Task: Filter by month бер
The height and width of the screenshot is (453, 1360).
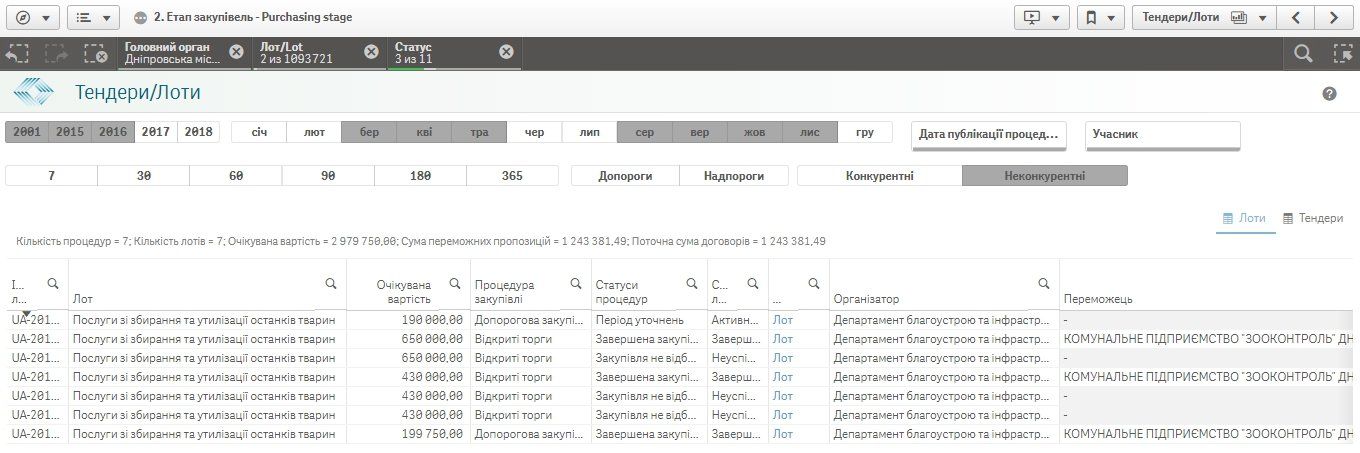Action: coord(369,132)
